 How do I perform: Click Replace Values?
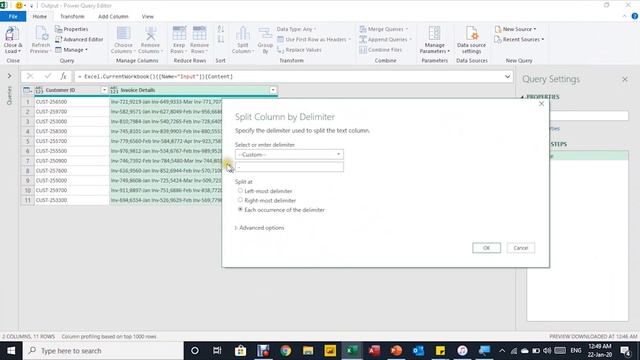pos(299,50)
